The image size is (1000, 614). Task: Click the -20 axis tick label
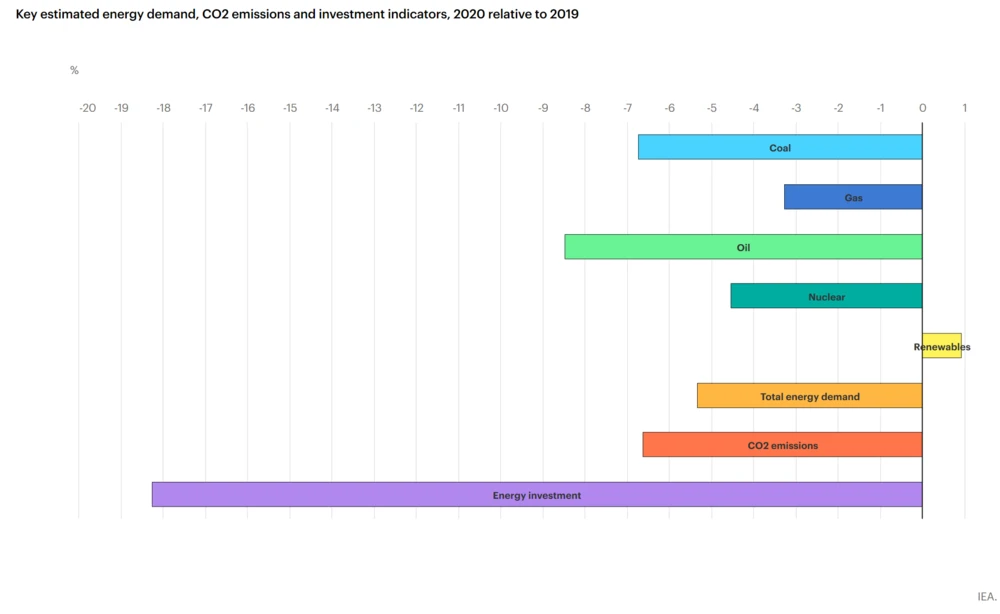[87, 108]
